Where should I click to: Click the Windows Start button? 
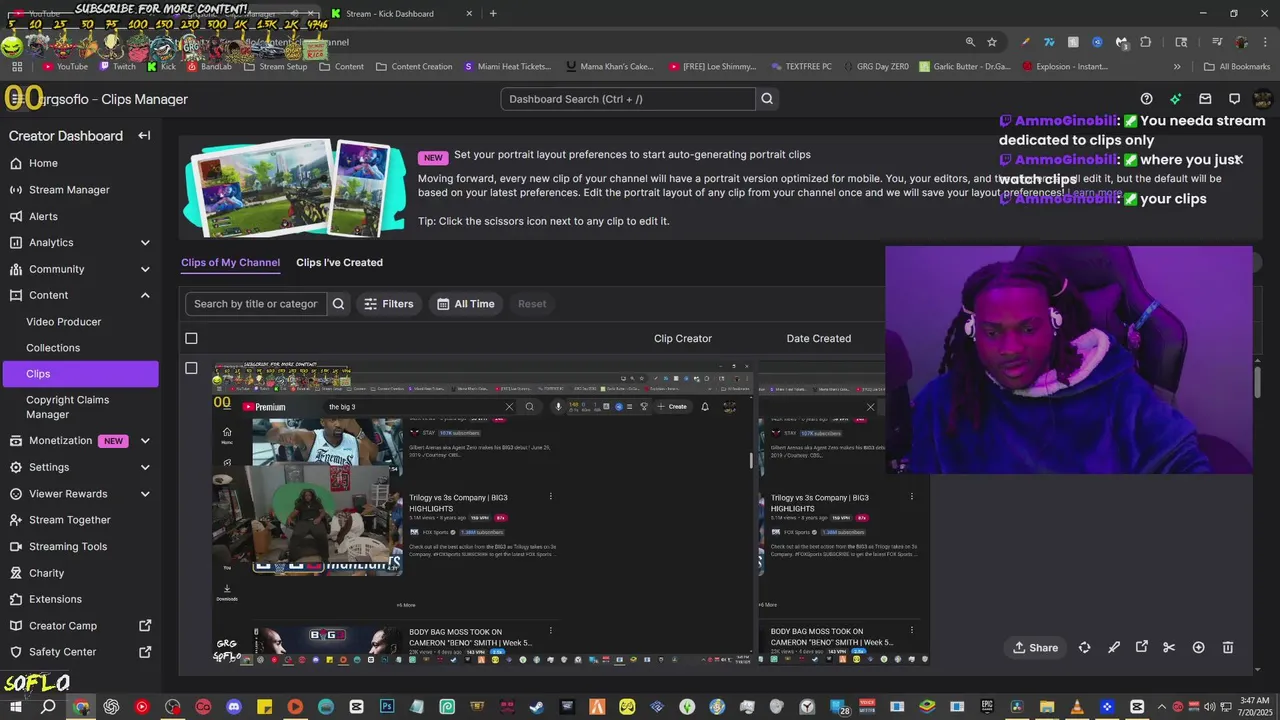(17, 707)
